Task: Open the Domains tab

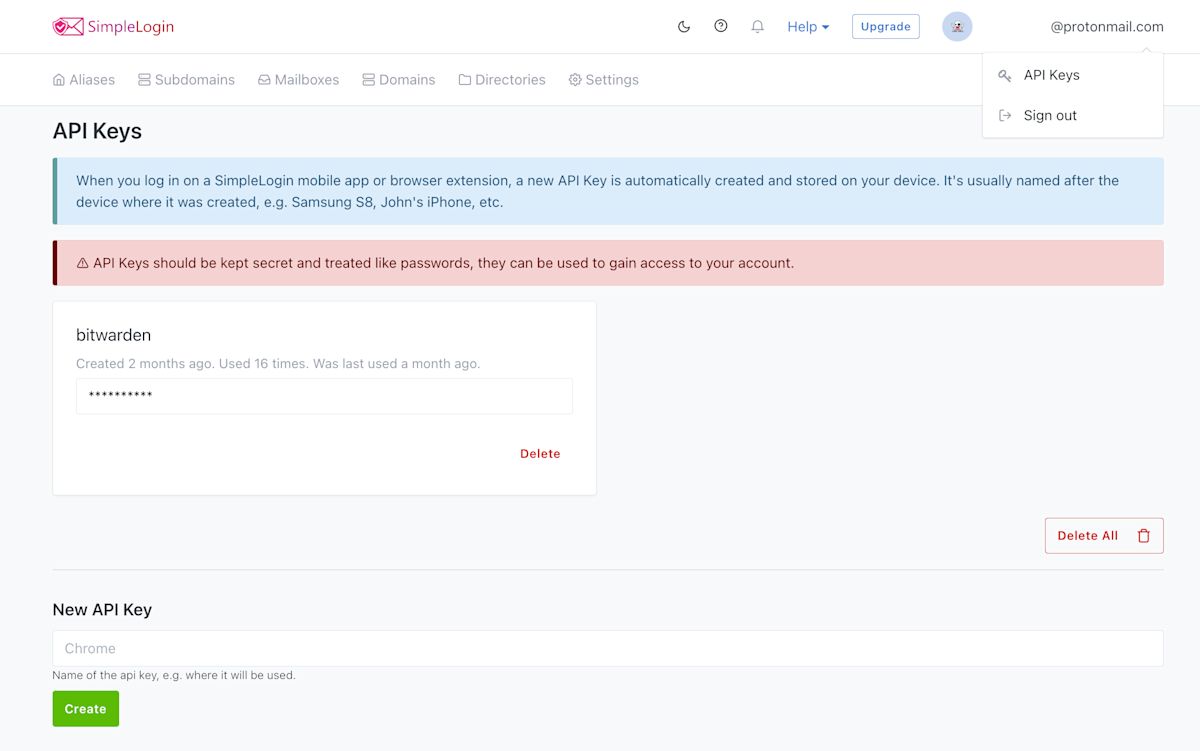Action: (399, 80)
